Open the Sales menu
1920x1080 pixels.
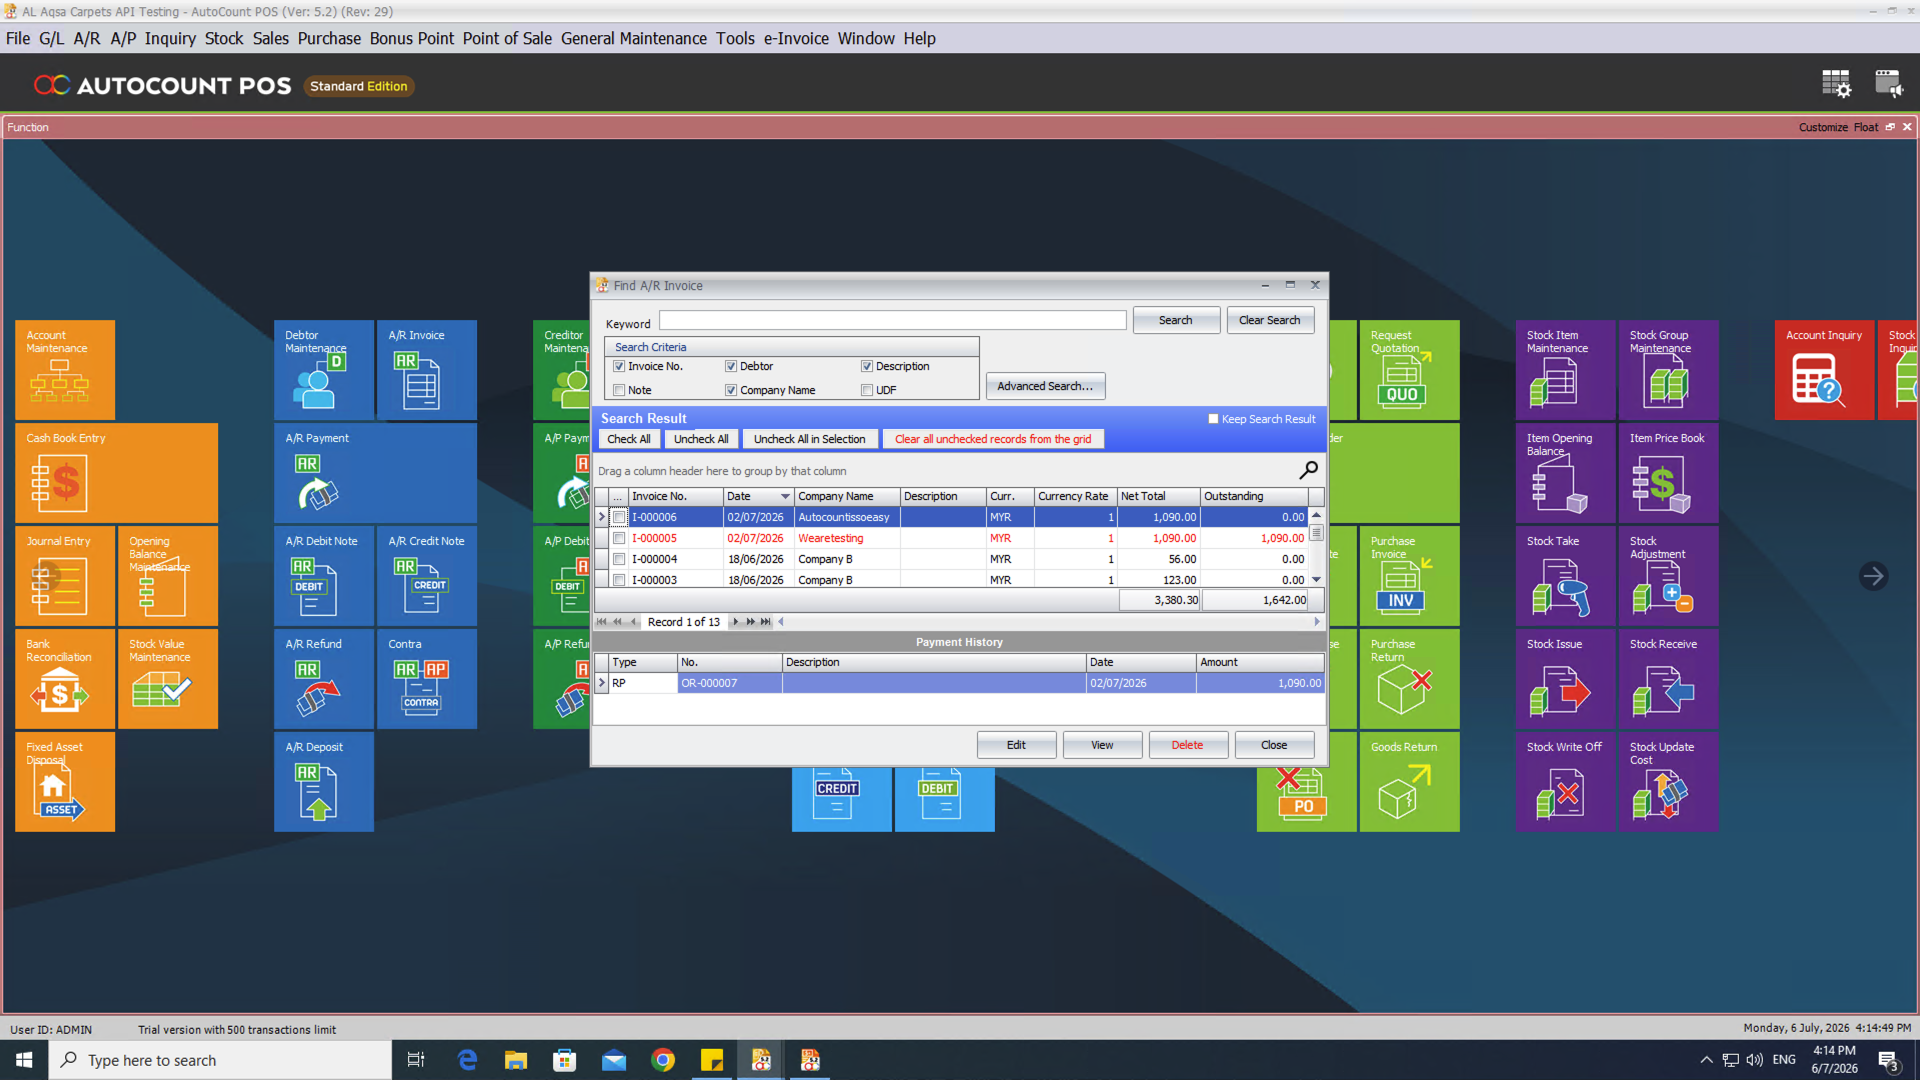pyautogui.click(x=270, y=38)
